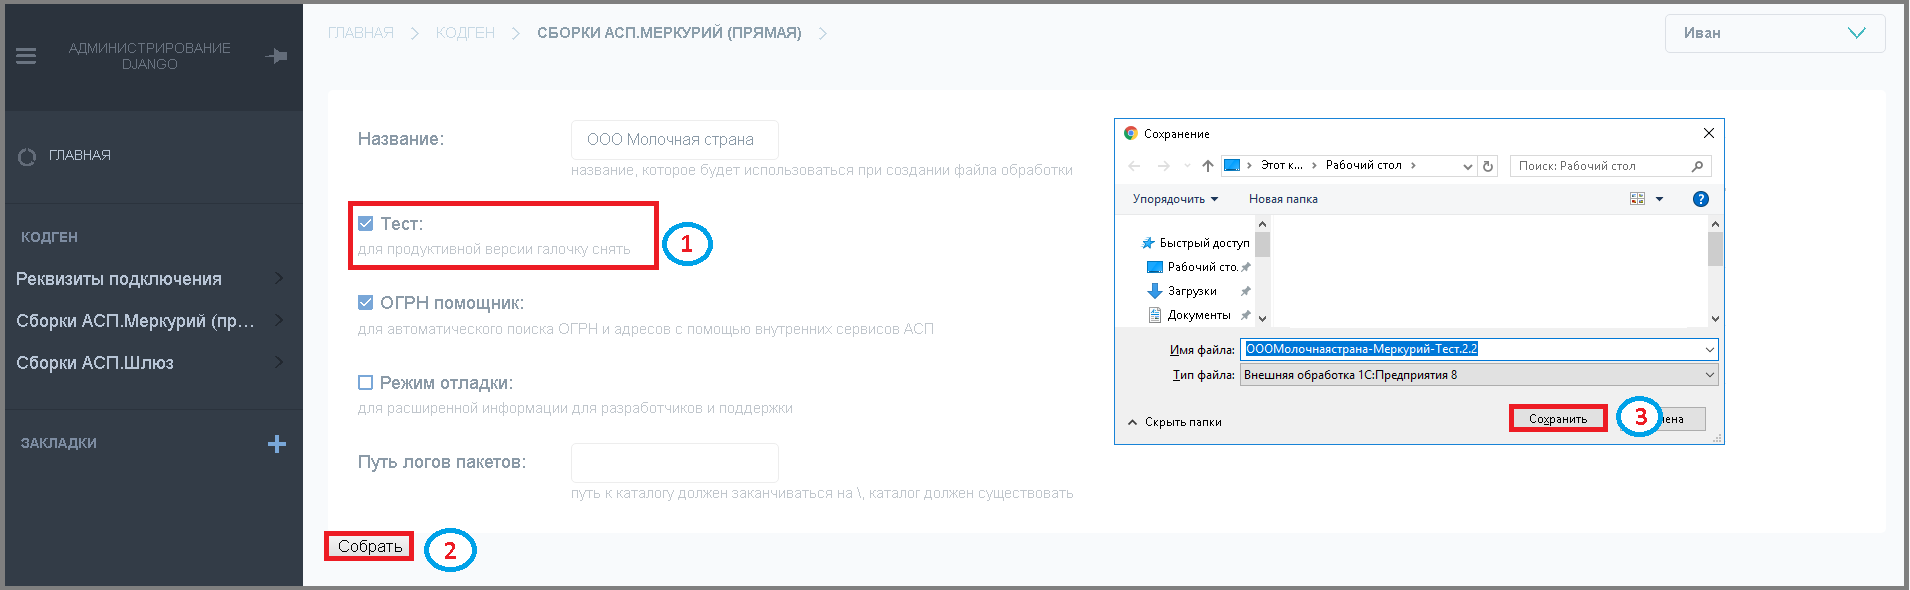Open the Упорядочить dropdown menu

[x=1175, y=199]
